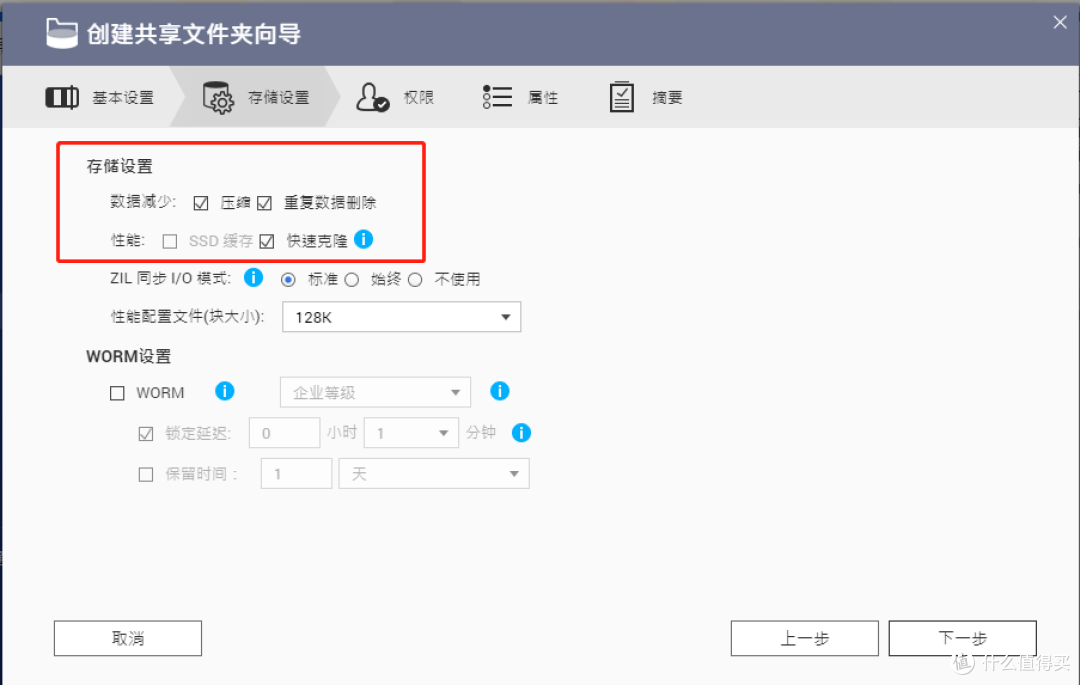Enable the SSD 缓存 checkbox
The height and width of the screenshot is (685, 1080).
[169, 242]
